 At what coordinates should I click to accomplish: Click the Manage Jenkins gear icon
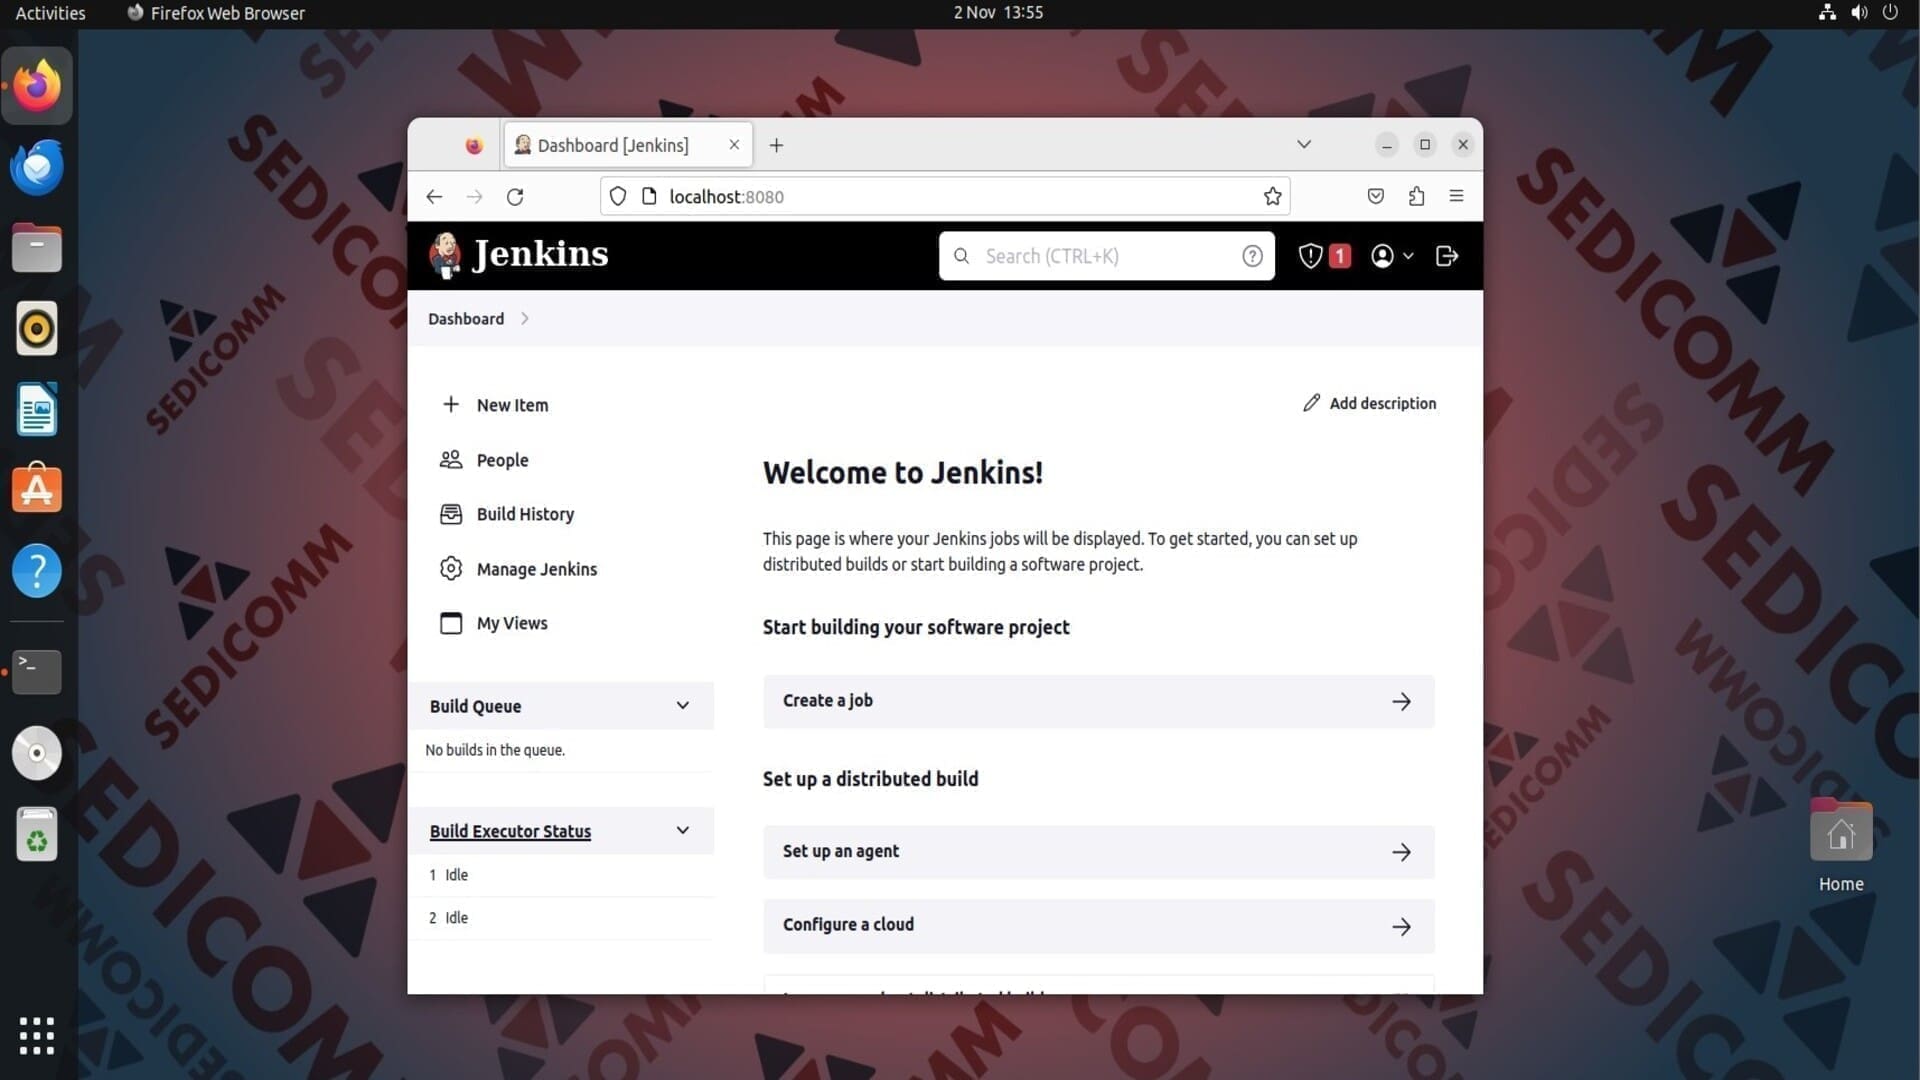pos(451,568)
